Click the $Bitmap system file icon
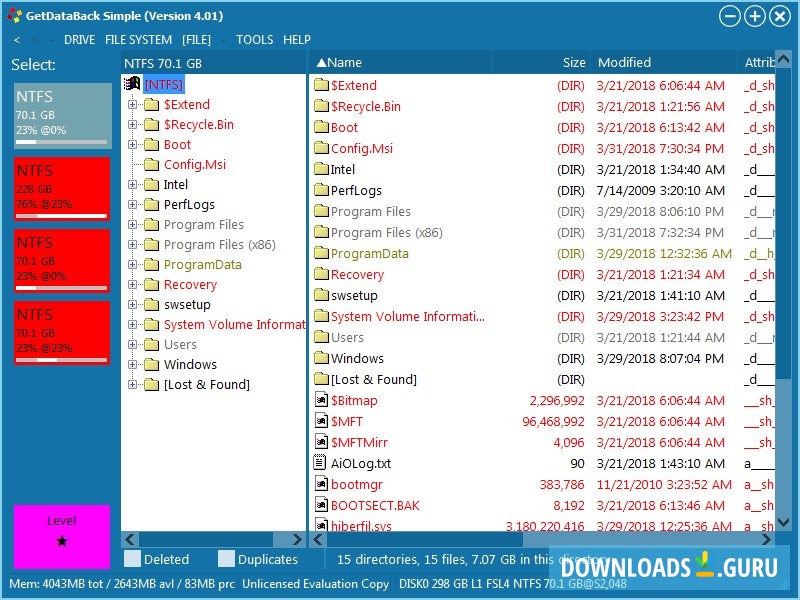The height and width of the screenshot is (600, 800). point(322,400)
